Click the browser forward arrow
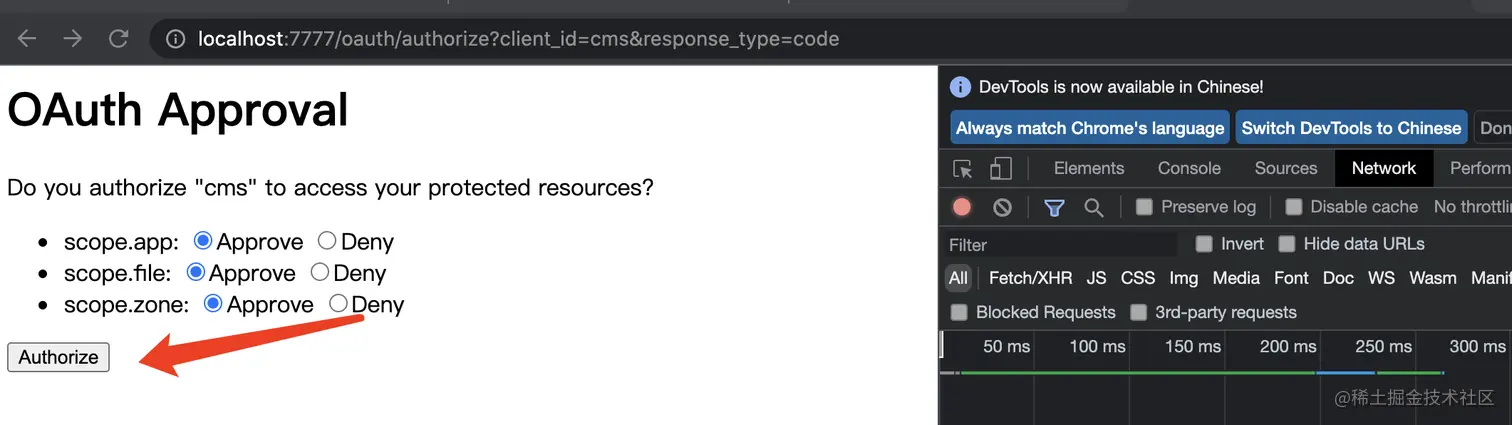The height and width of the screenshot is (425, 1512). (73, 39)
